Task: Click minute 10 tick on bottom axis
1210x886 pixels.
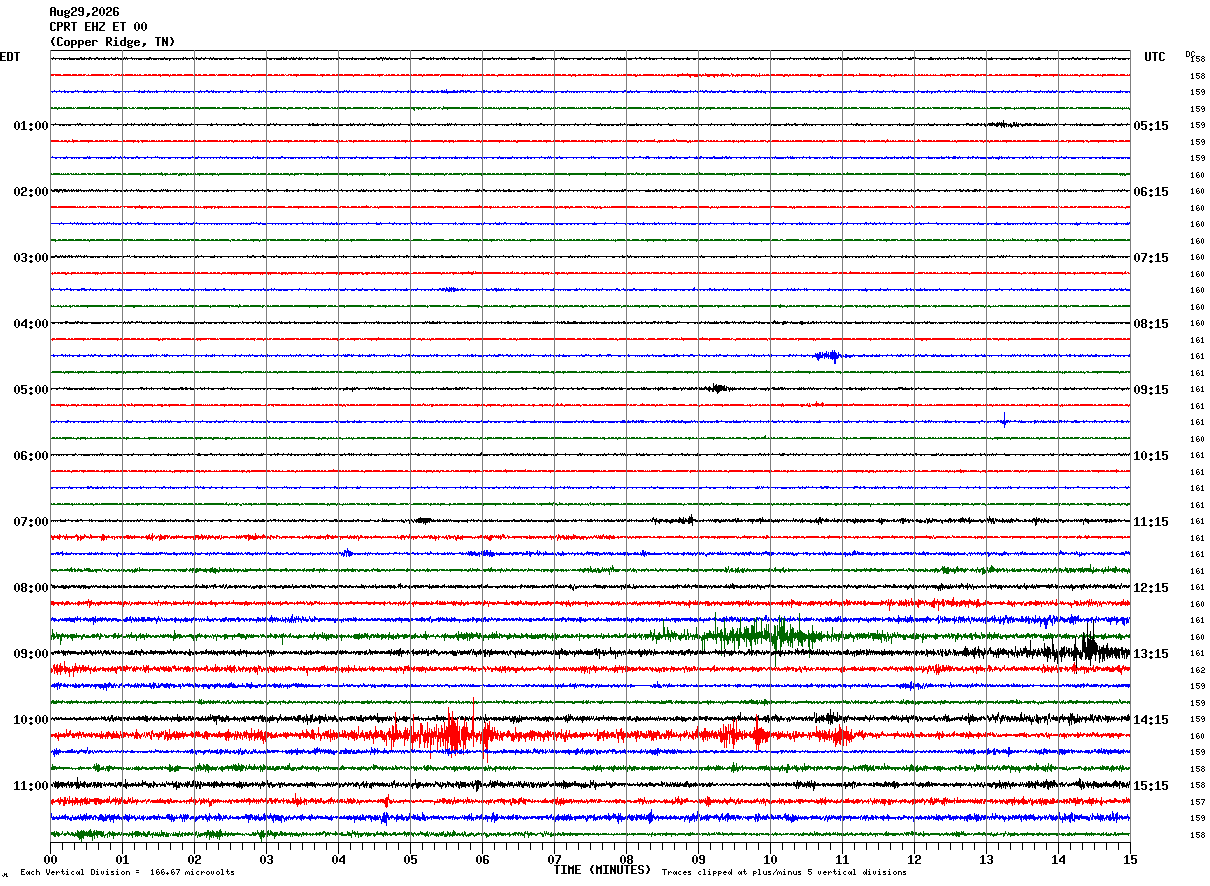Action: [x=770, y=859]
